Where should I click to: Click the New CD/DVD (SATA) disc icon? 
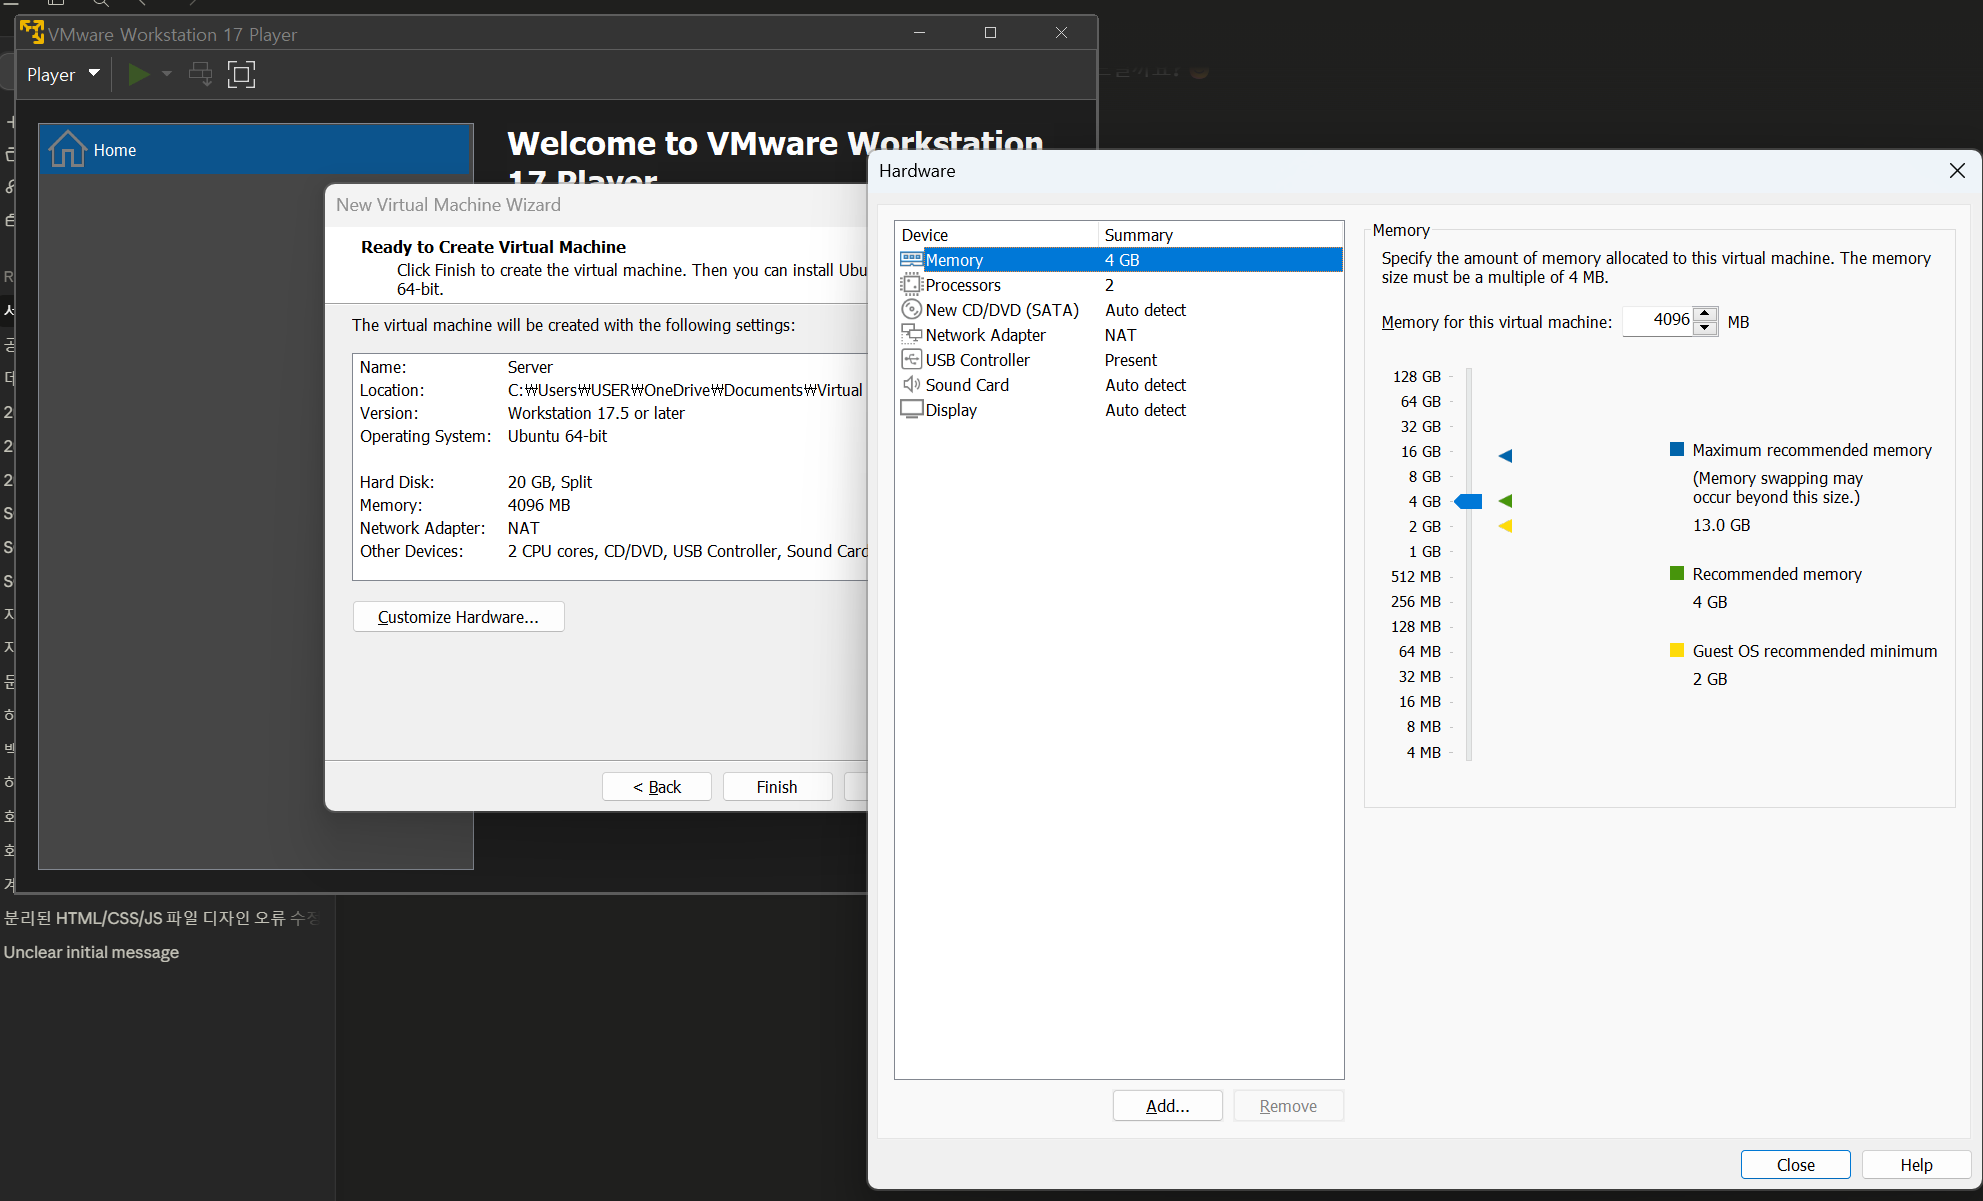tap(911, 310)
